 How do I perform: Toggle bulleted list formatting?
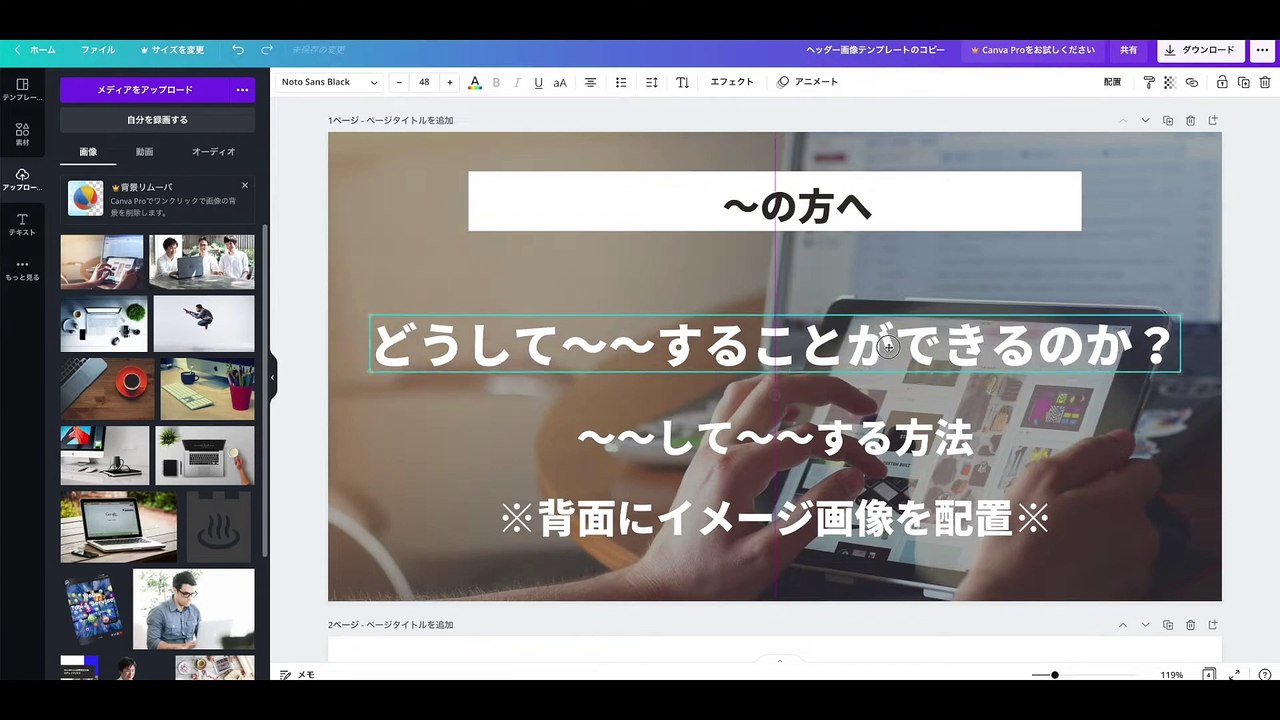[621, 82]
